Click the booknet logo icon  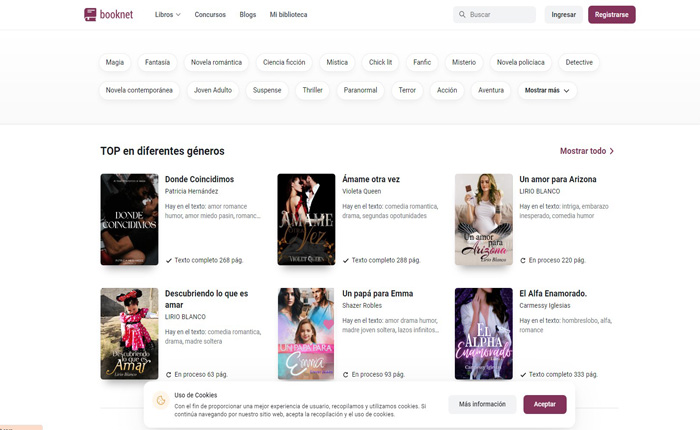coord(91,15)
